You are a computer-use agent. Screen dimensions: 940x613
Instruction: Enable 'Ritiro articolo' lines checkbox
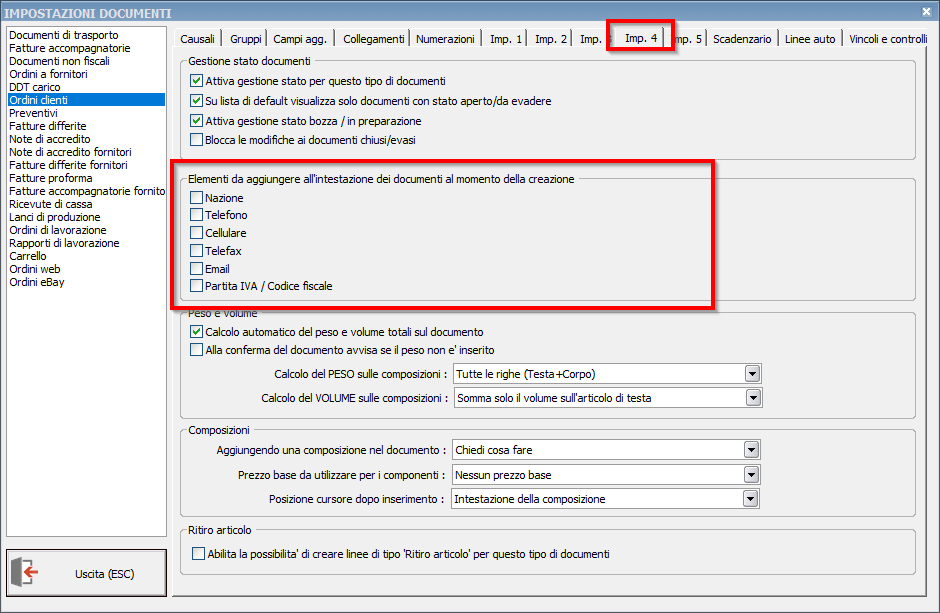[198, 554]
